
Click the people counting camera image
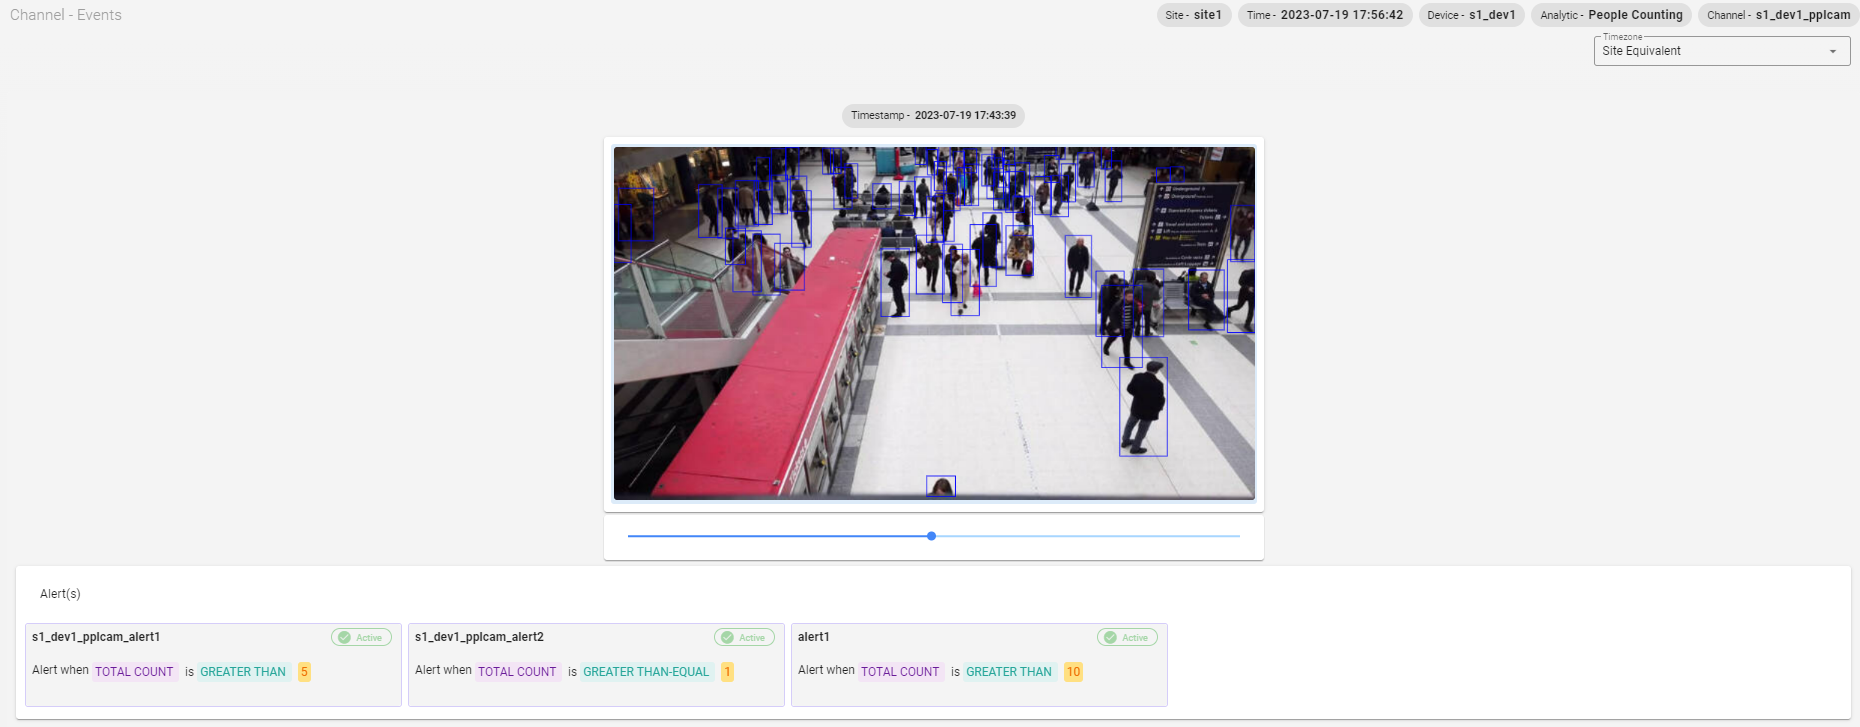click(x=933, y=323)
